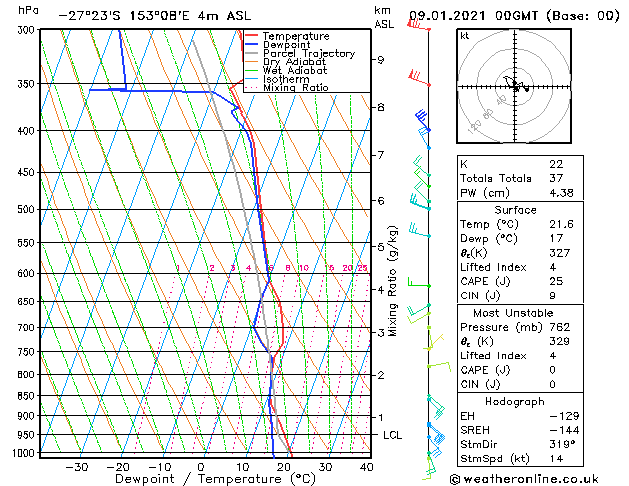Click the -30 temperature axis label

tap(77, 467)
